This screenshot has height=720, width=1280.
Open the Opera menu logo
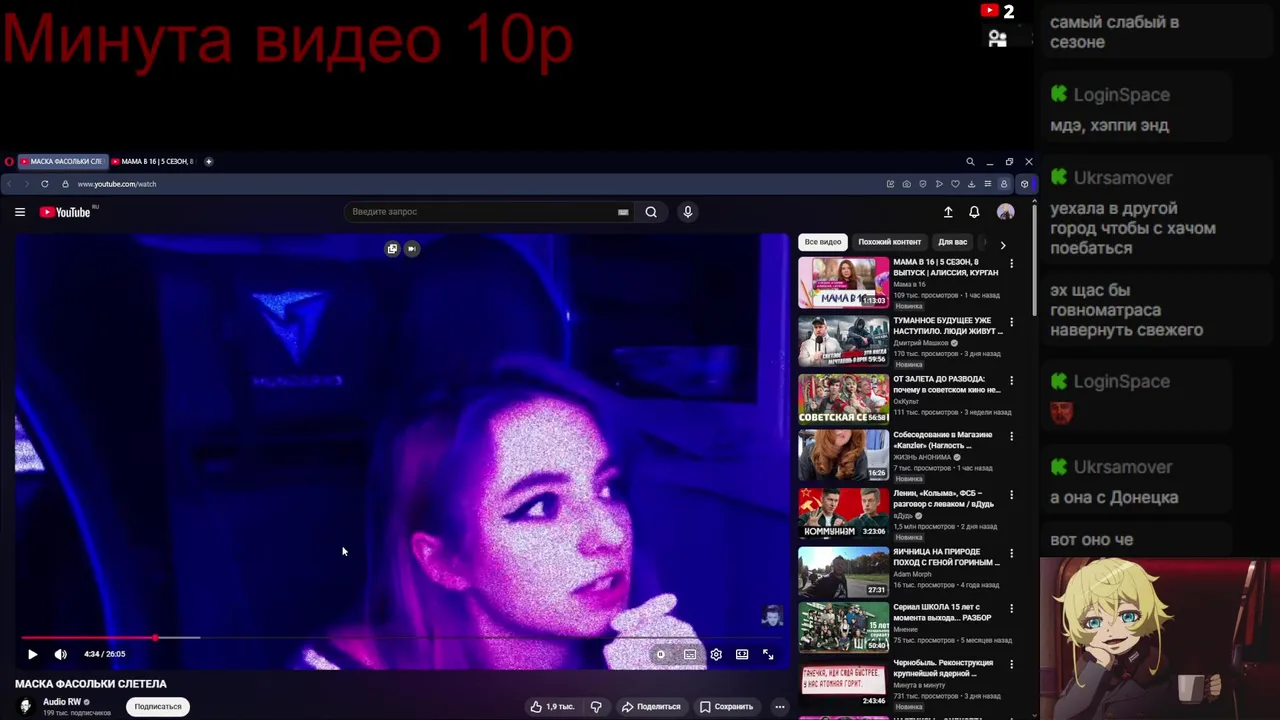[9, 161]
